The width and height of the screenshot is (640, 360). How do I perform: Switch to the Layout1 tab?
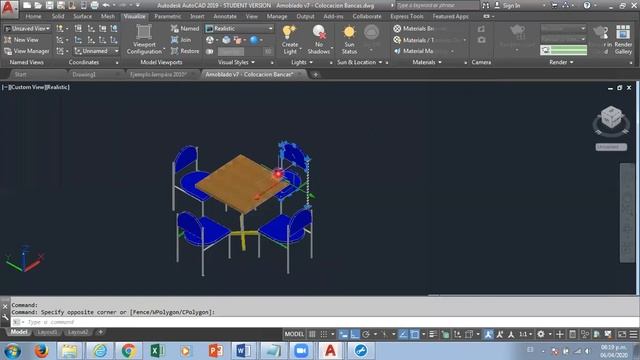pos(47,332)
